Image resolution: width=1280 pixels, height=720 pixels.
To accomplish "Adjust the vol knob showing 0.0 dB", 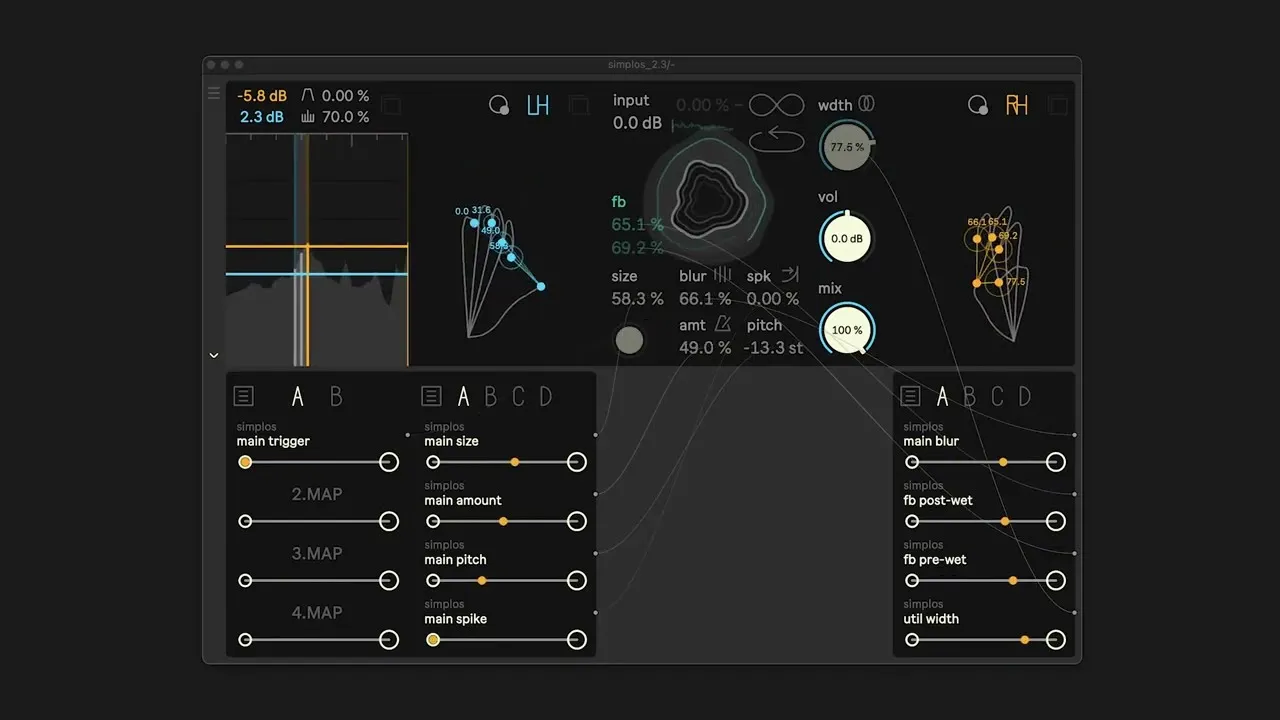I will click(846, 239).
